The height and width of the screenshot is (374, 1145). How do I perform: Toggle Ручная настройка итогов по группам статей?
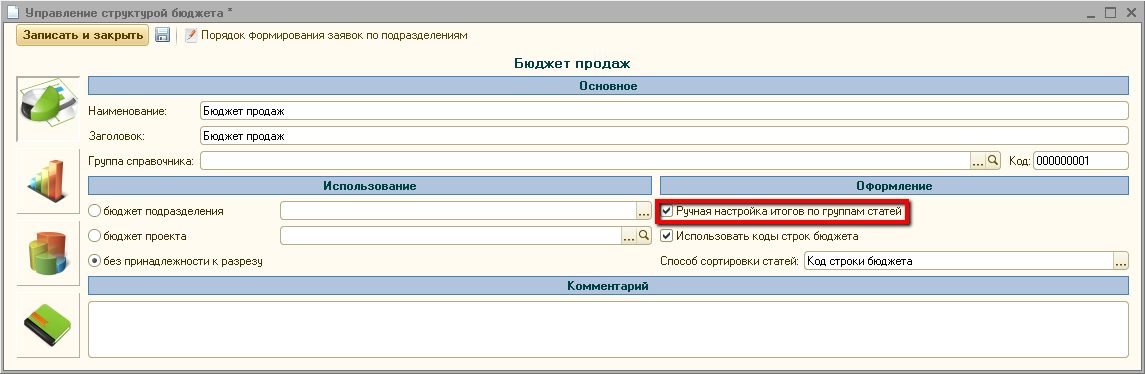click(667, 212)
